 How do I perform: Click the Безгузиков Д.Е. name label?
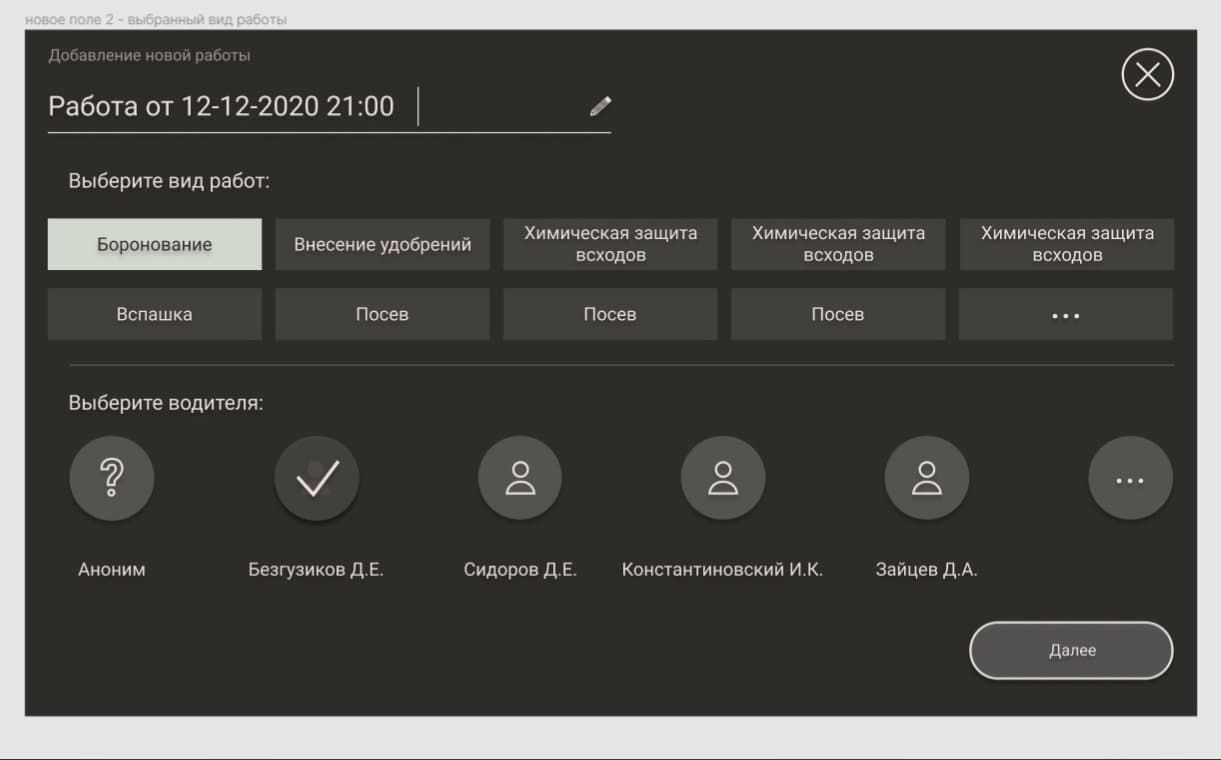(x=316, y=570)
